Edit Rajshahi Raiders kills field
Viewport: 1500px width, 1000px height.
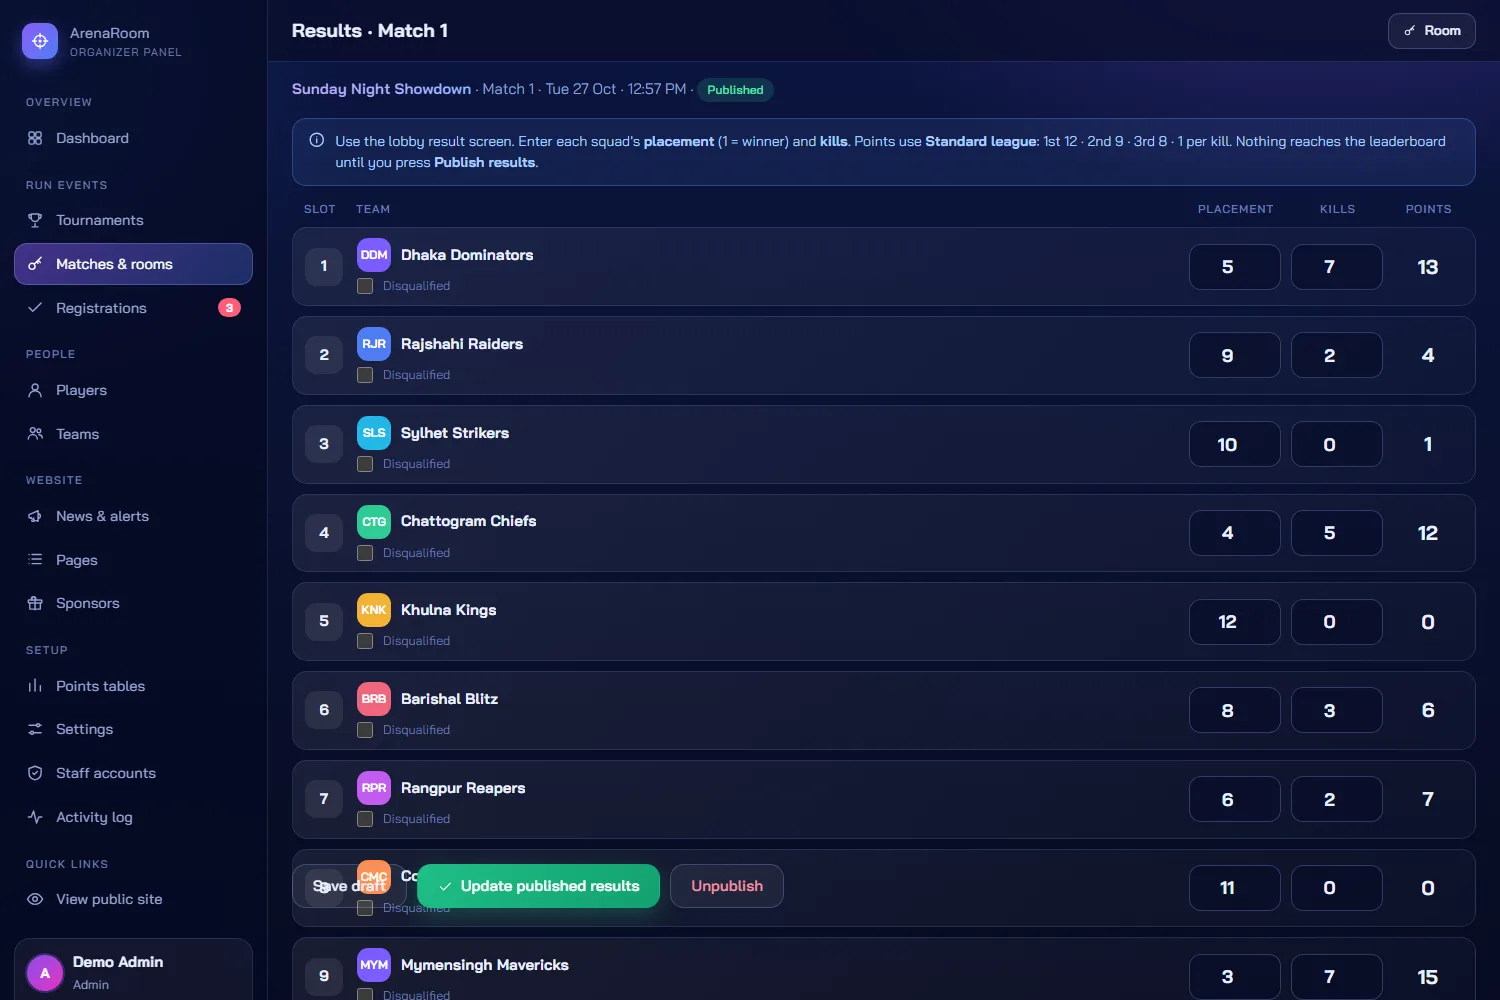(1337, 355)
